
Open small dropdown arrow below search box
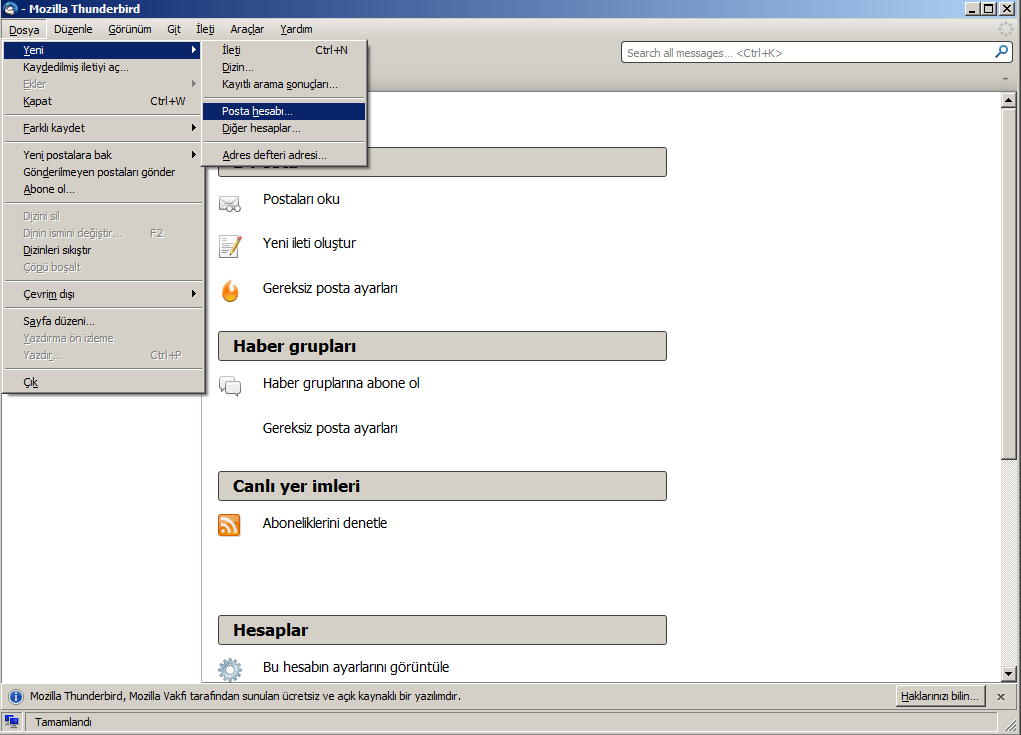tap(1005, 79)
